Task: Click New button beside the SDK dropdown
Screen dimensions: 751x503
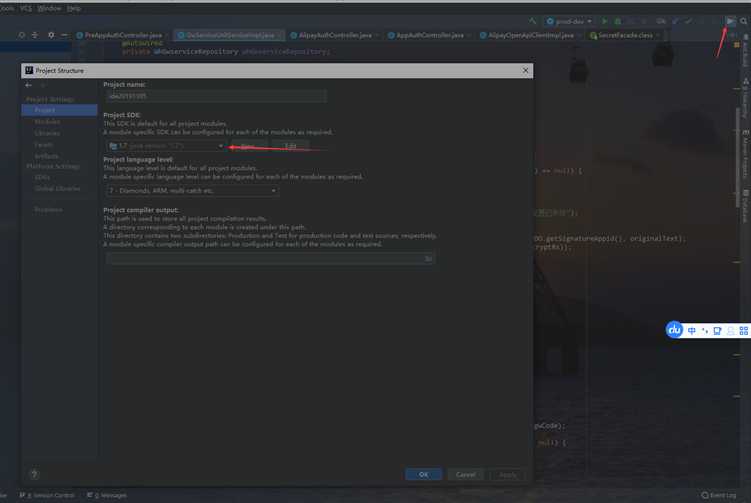Action: click(248, 146)
